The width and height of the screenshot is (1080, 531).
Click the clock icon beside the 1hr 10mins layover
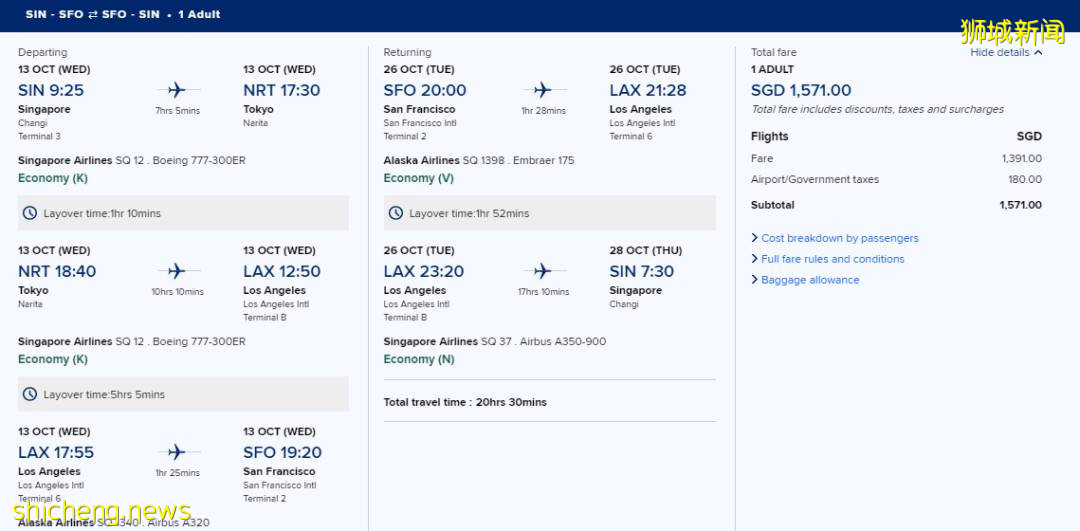pyautogui.click(x=30, y=213)
